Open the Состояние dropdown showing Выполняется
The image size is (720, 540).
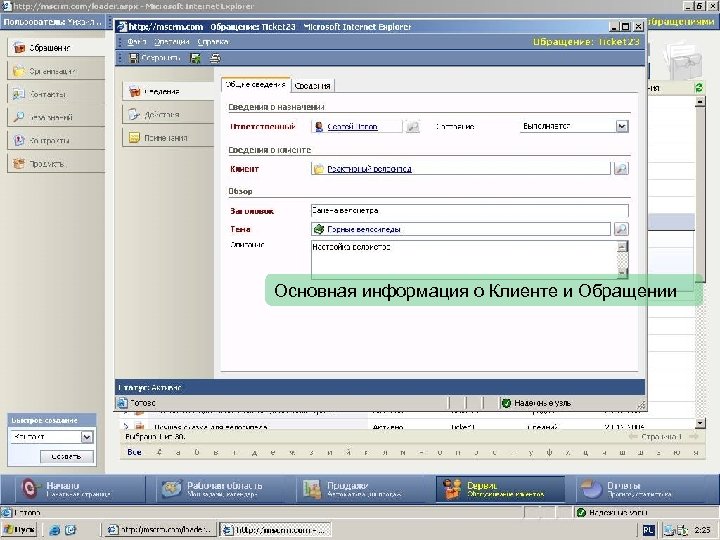point(622,126)
